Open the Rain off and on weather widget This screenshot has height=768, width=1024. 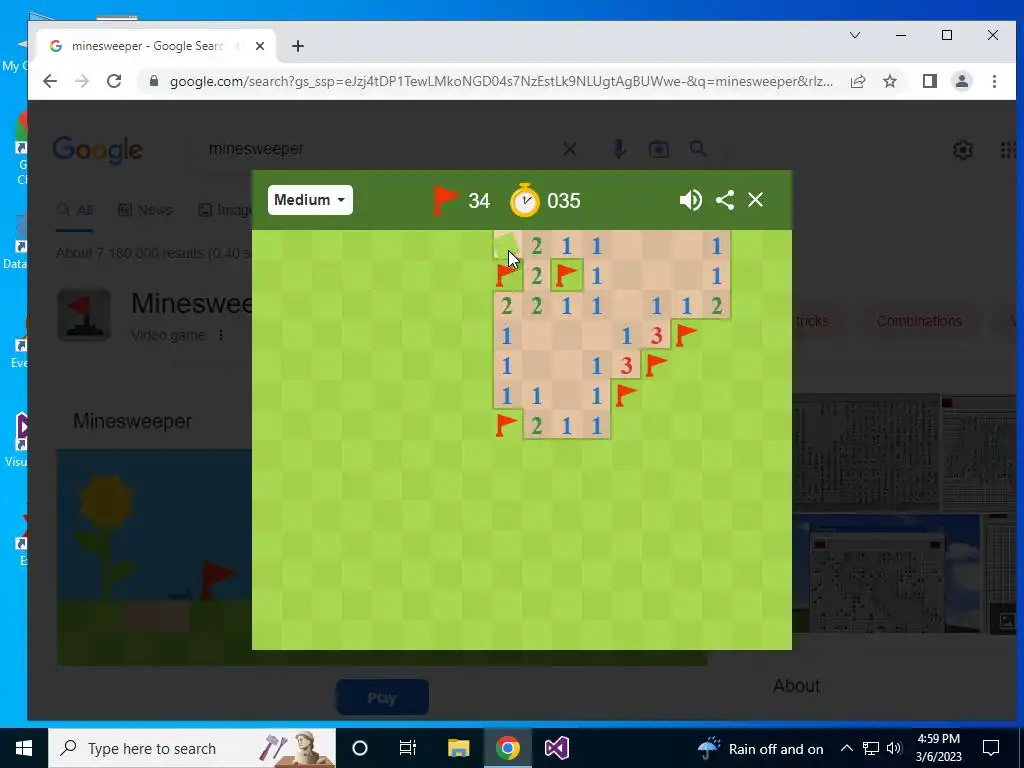tap(761, 748)
